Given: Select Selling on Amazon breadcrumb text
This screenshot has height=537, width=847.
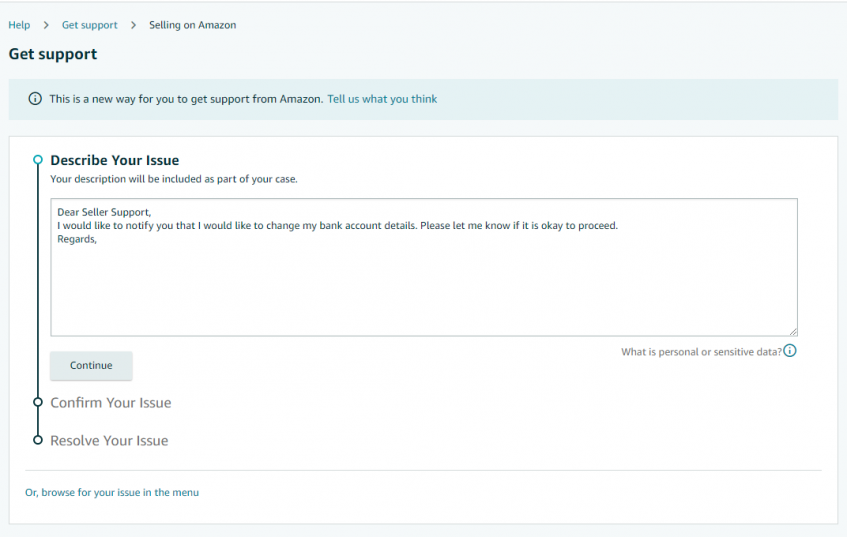Looking at the screenshot, I should (192, 25).
